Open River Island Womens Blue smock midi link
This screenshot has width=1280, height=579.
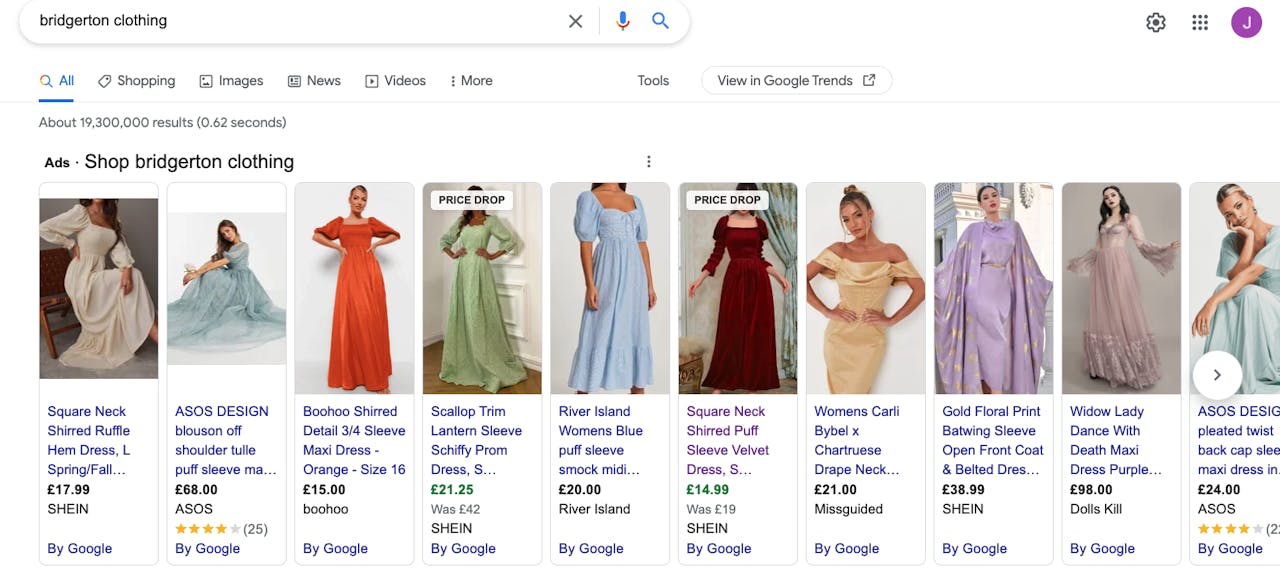click(601, 440)
